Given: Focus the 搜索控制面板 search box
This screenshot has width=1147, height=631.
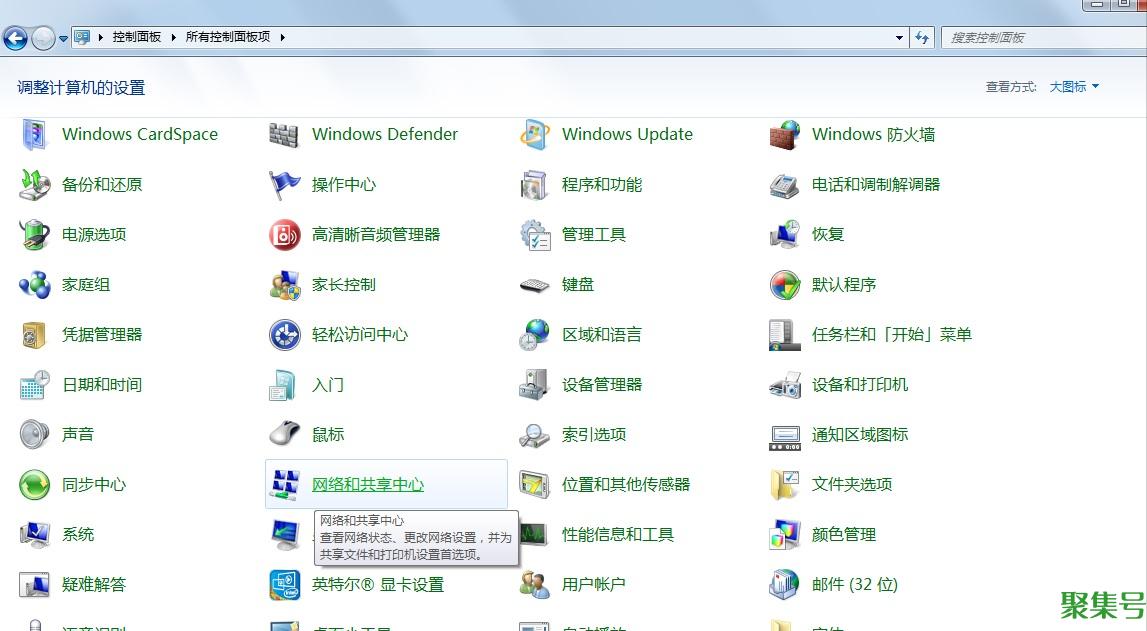Looking at the screenshot, I should coord(1043,37).
